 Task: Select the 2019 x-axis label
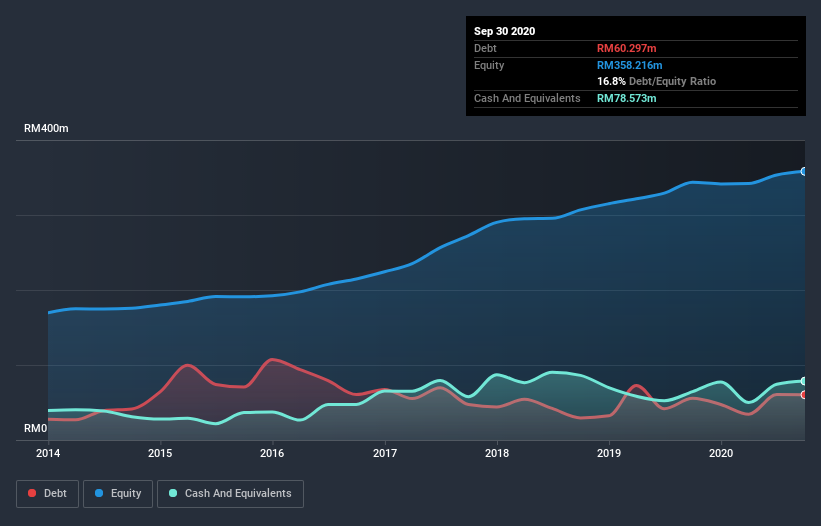point(609,453)
